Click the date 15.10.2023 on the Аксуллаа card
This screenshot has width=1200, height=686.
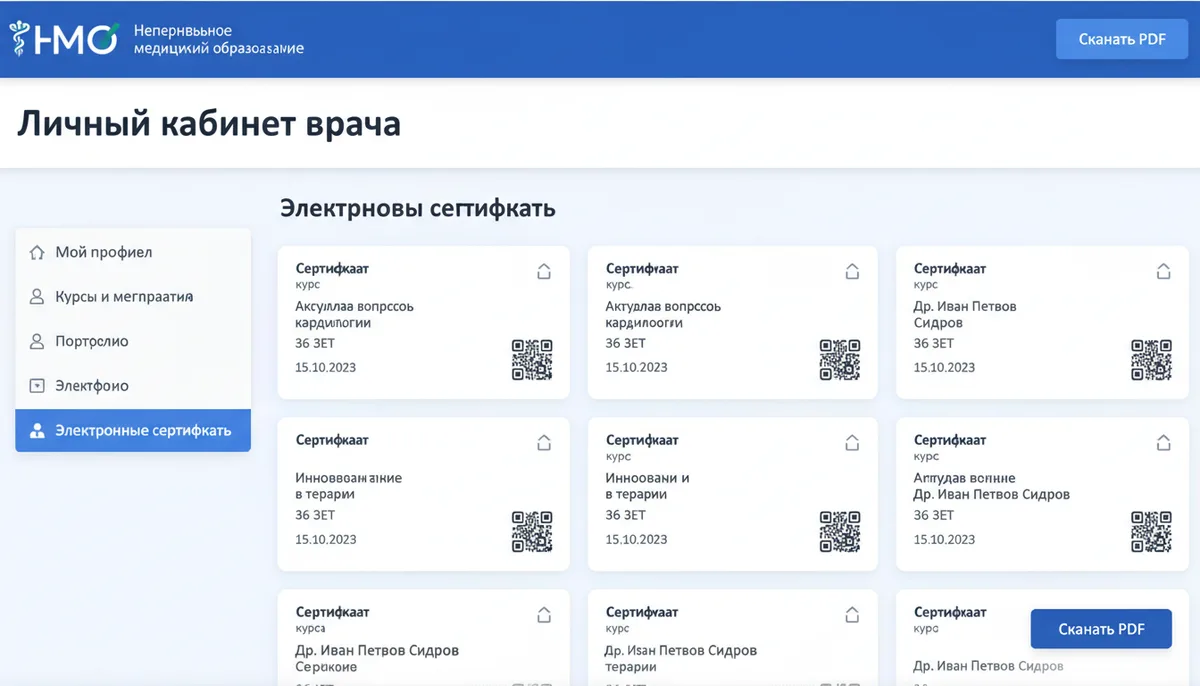click(326, 367)
